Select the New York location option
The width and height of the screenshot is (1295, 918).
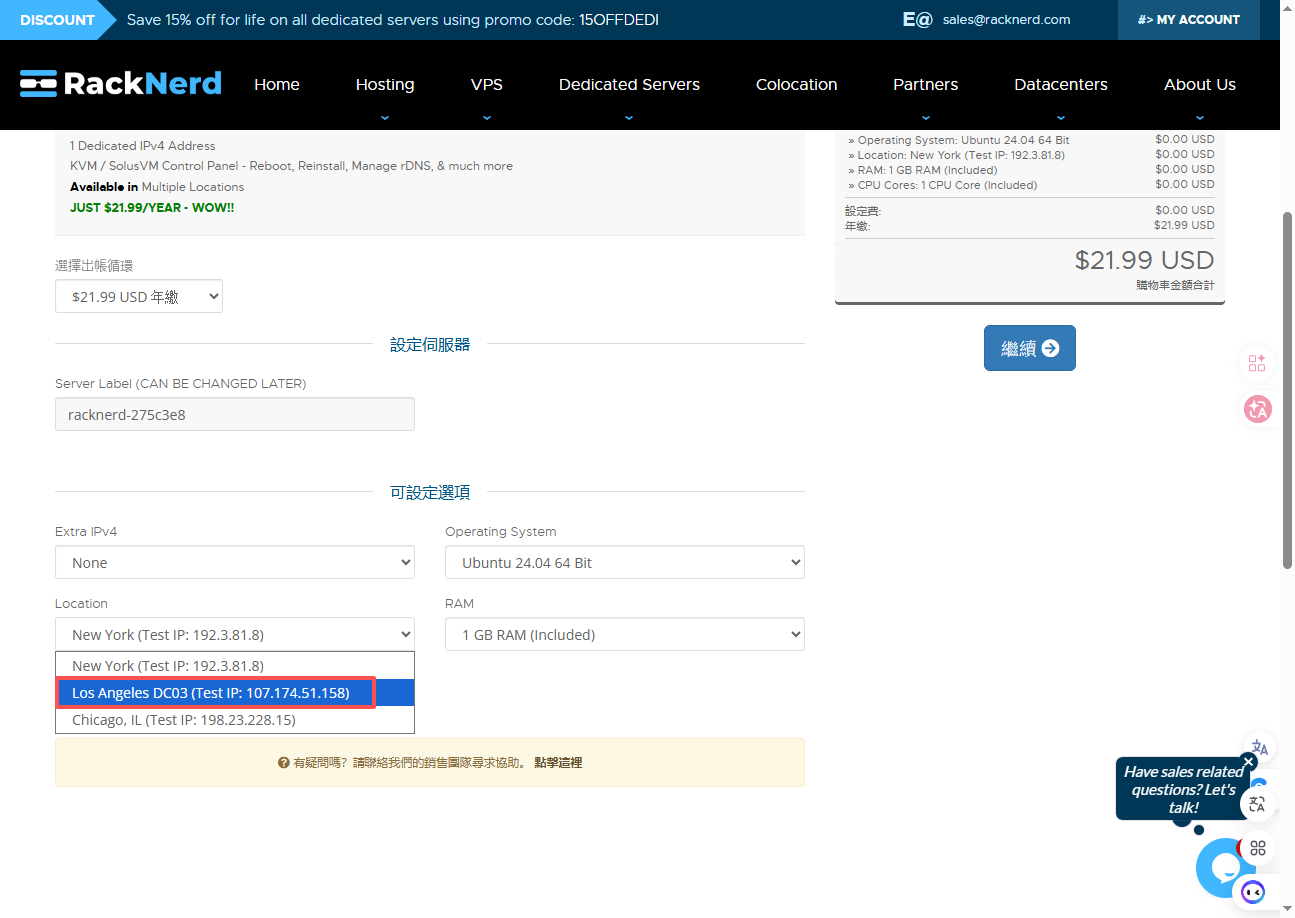[235, 666]
